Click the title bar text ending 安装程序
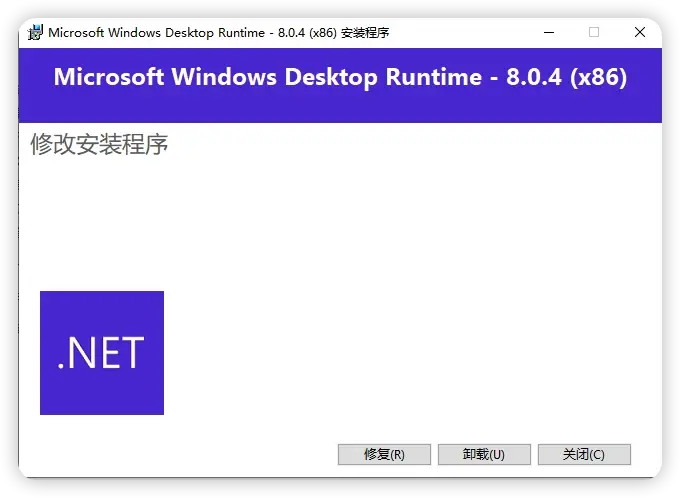 coord(219,33)
